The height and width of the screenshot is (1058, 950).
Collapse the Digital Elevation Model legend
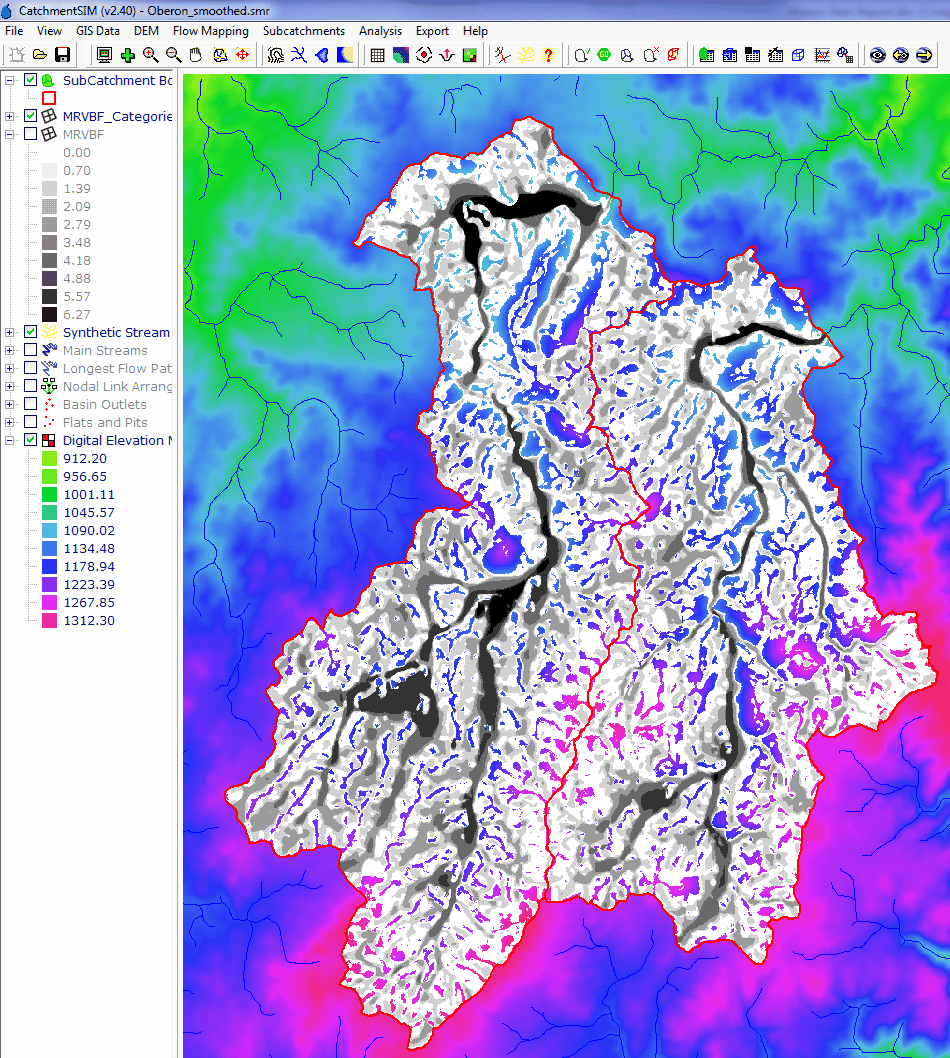[10, 441]
